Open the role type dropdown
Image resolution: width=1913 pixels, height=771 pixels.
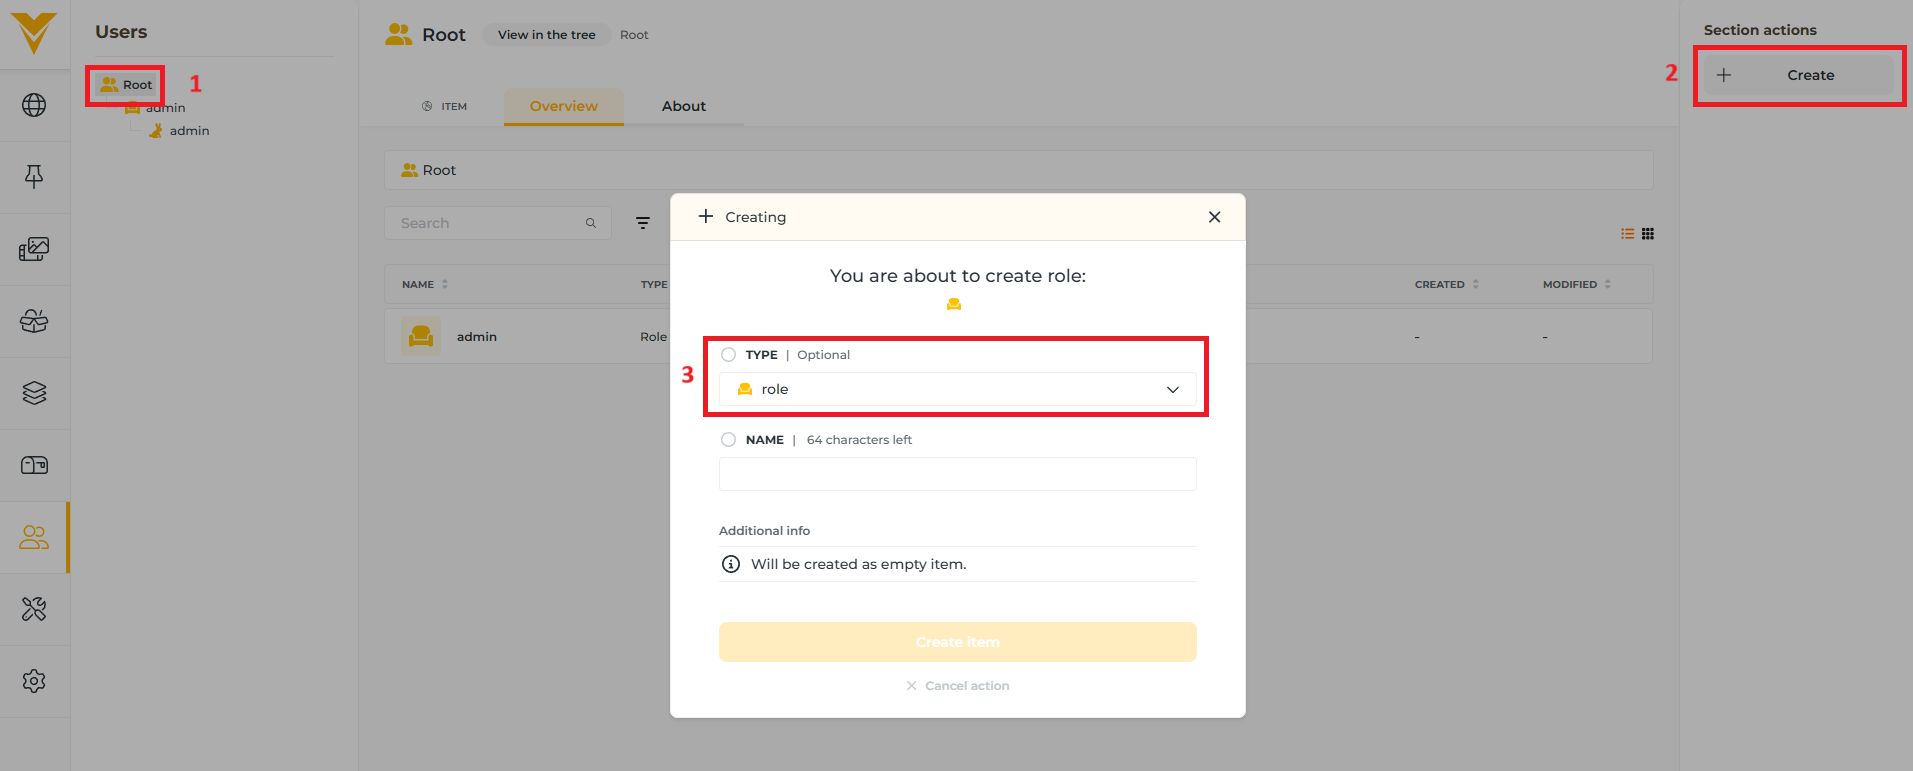957,389
